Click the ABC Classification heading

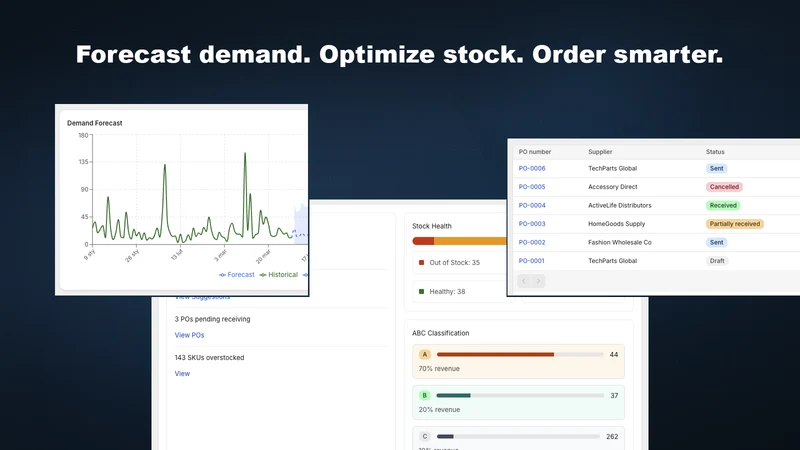click(x=440, y=333)
